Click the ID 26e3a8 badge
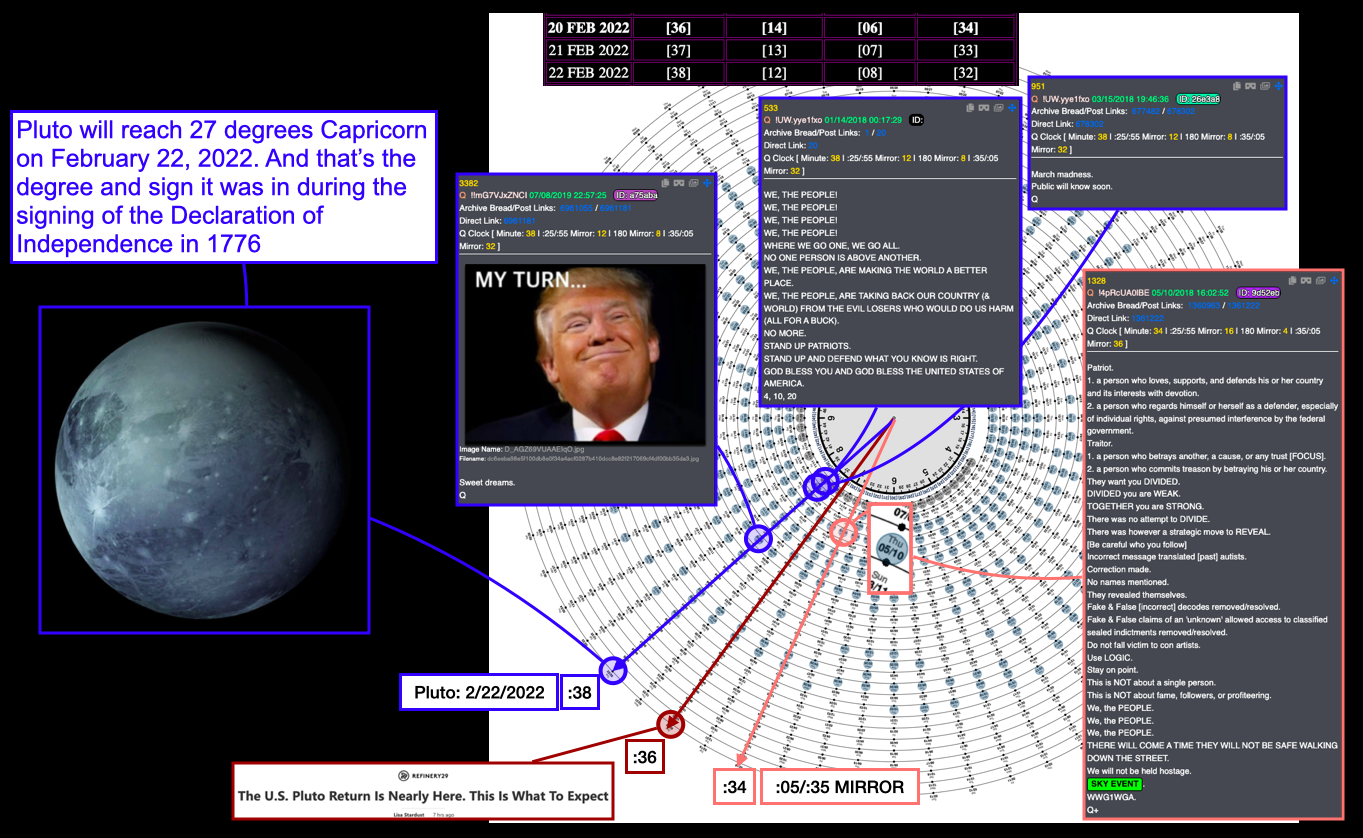 click(x=1198, y=99)
